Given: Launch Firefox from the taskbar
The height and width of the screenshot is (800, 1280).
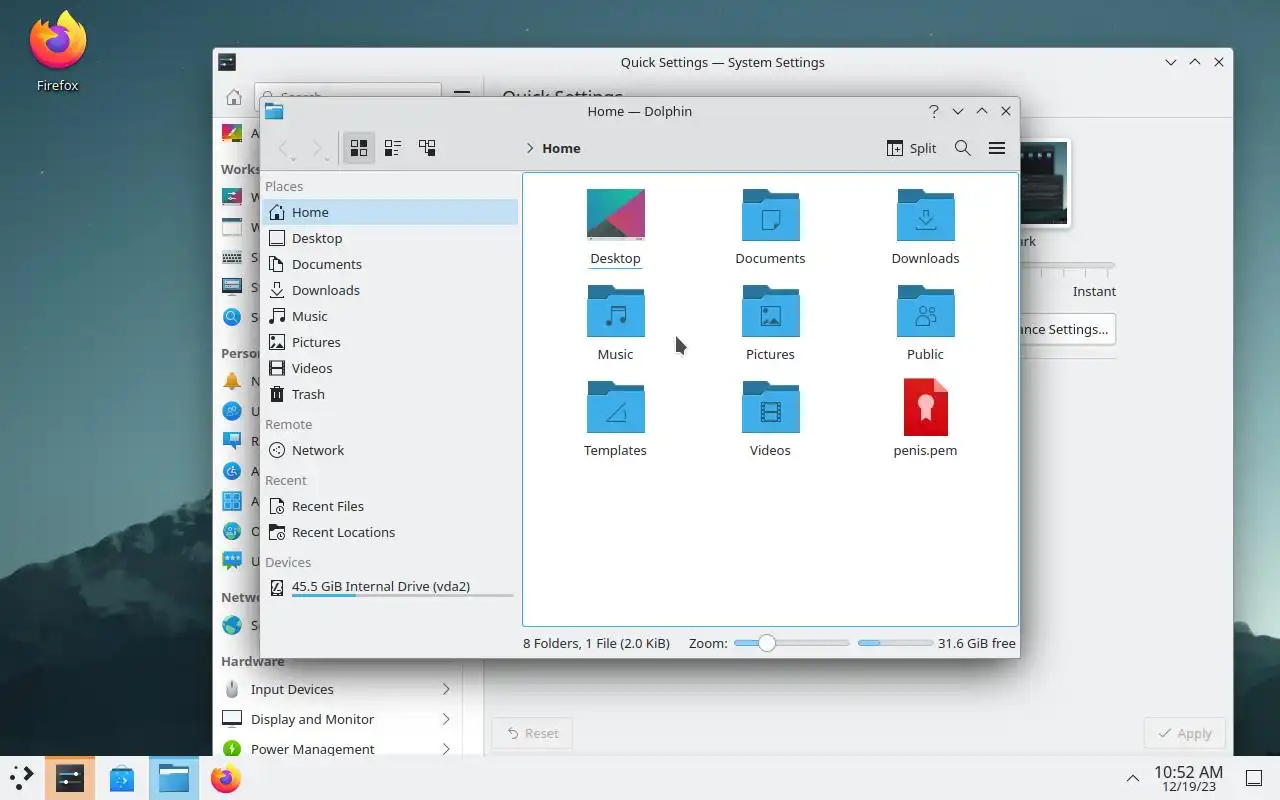Looking at the screenshot, I should pos(226,778).
